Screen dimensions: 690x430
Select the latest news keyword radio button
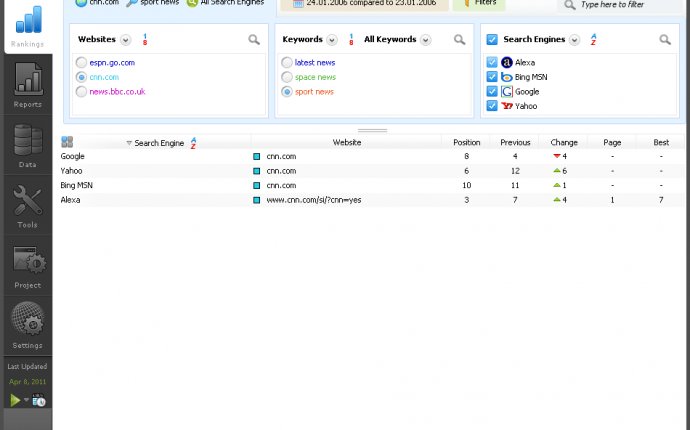point(287,62)
